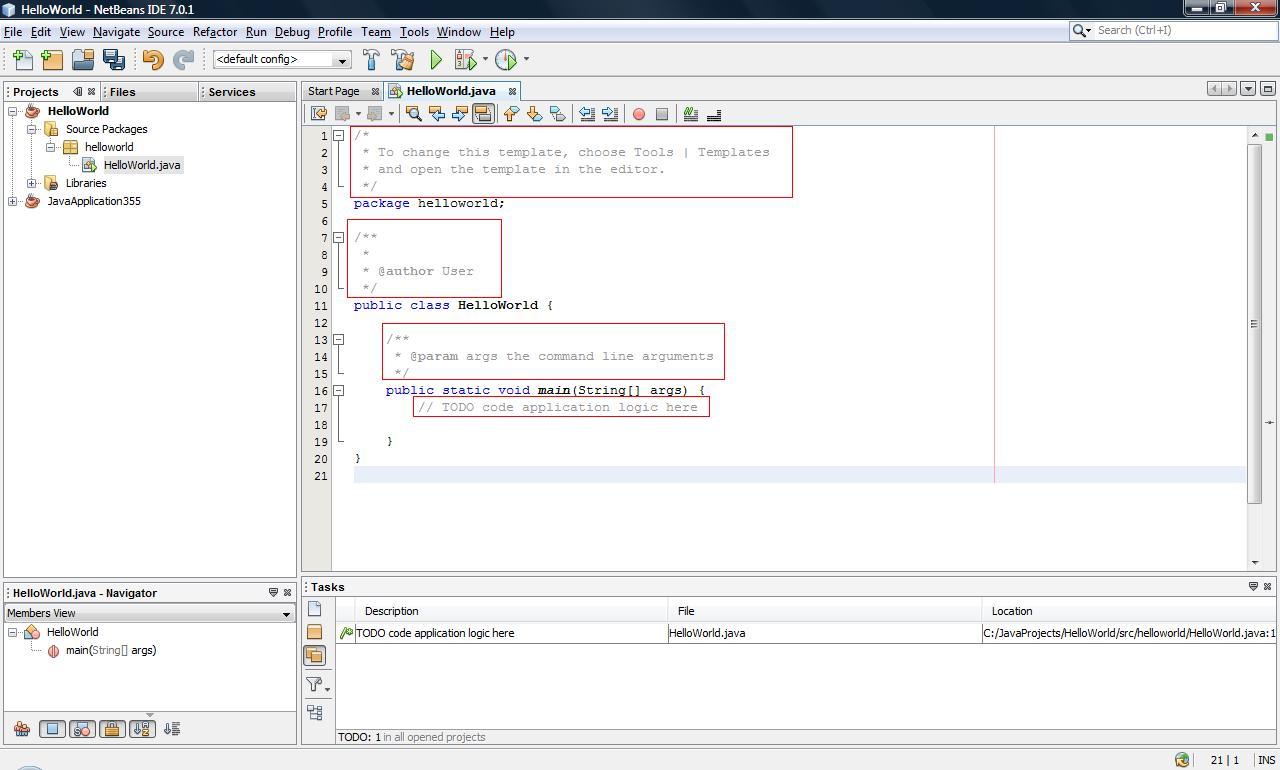Screen dimensions: 1280x770
Task: Open Profile Main Project dropdown arrow
Action: 526,60
